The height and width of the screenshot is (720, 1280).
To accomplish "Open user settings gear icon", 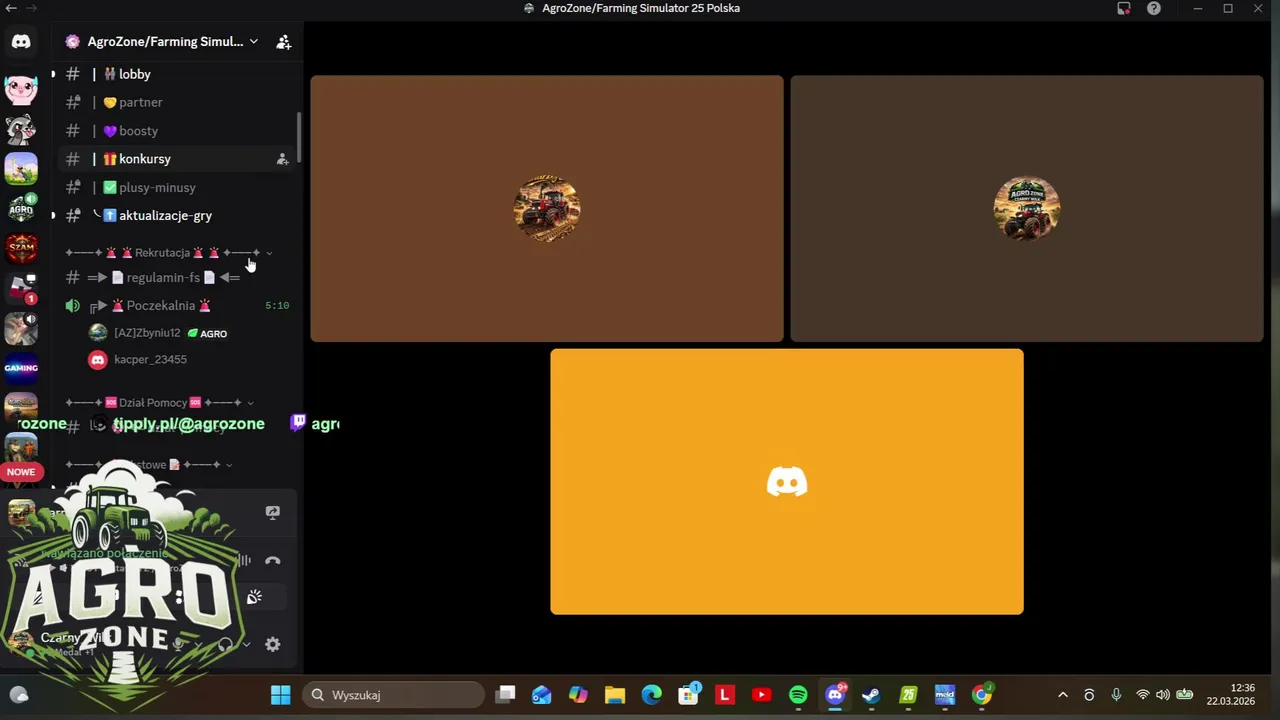I will 272,645.
